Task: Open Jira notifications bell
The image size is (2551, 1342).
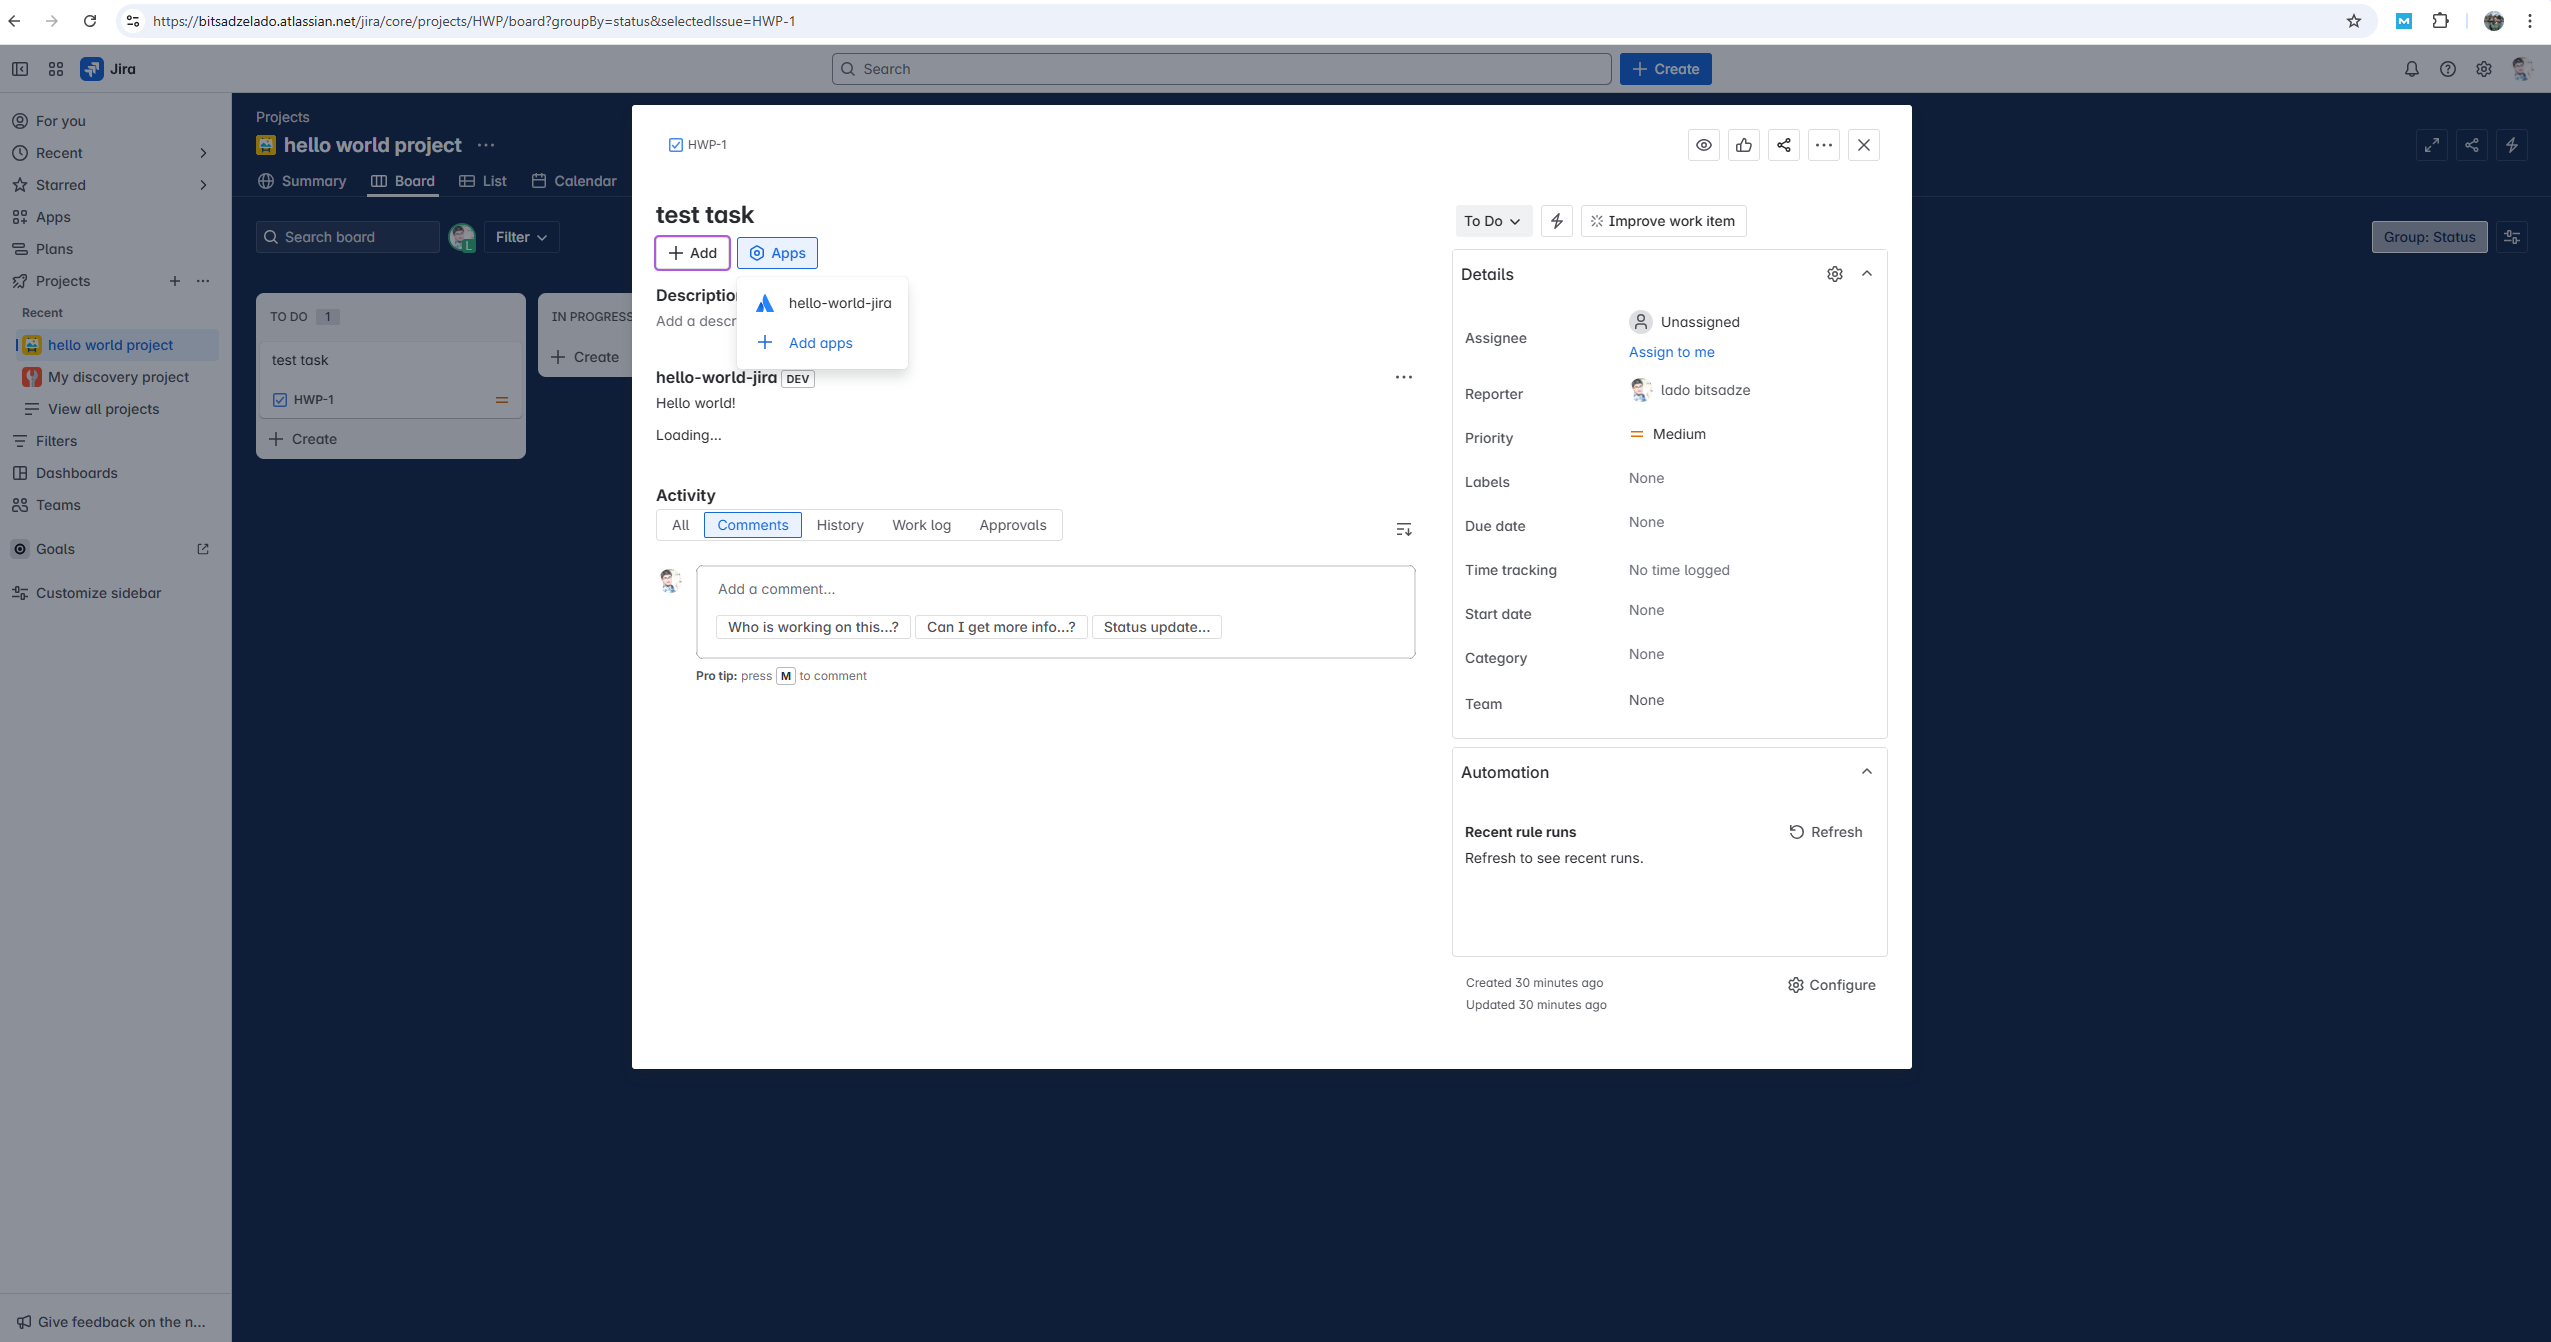Action: pyautogui.click(x=2412, y=69)
